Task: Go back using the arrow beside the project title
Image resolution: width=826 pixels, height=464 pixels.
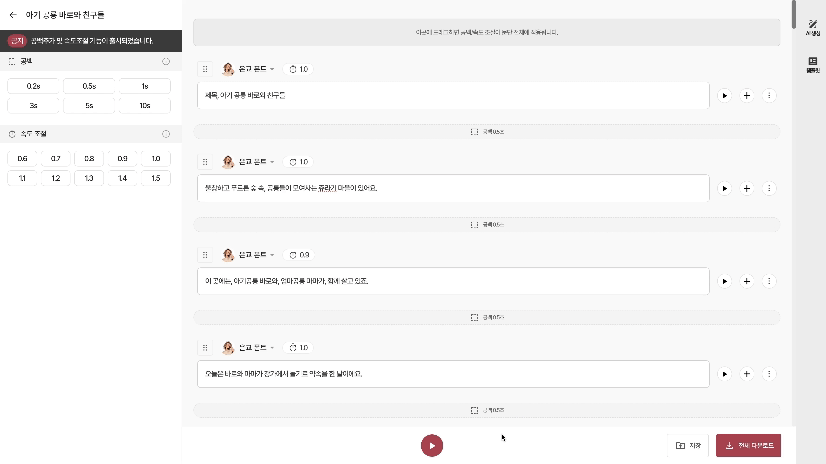Action: [13, 15]
